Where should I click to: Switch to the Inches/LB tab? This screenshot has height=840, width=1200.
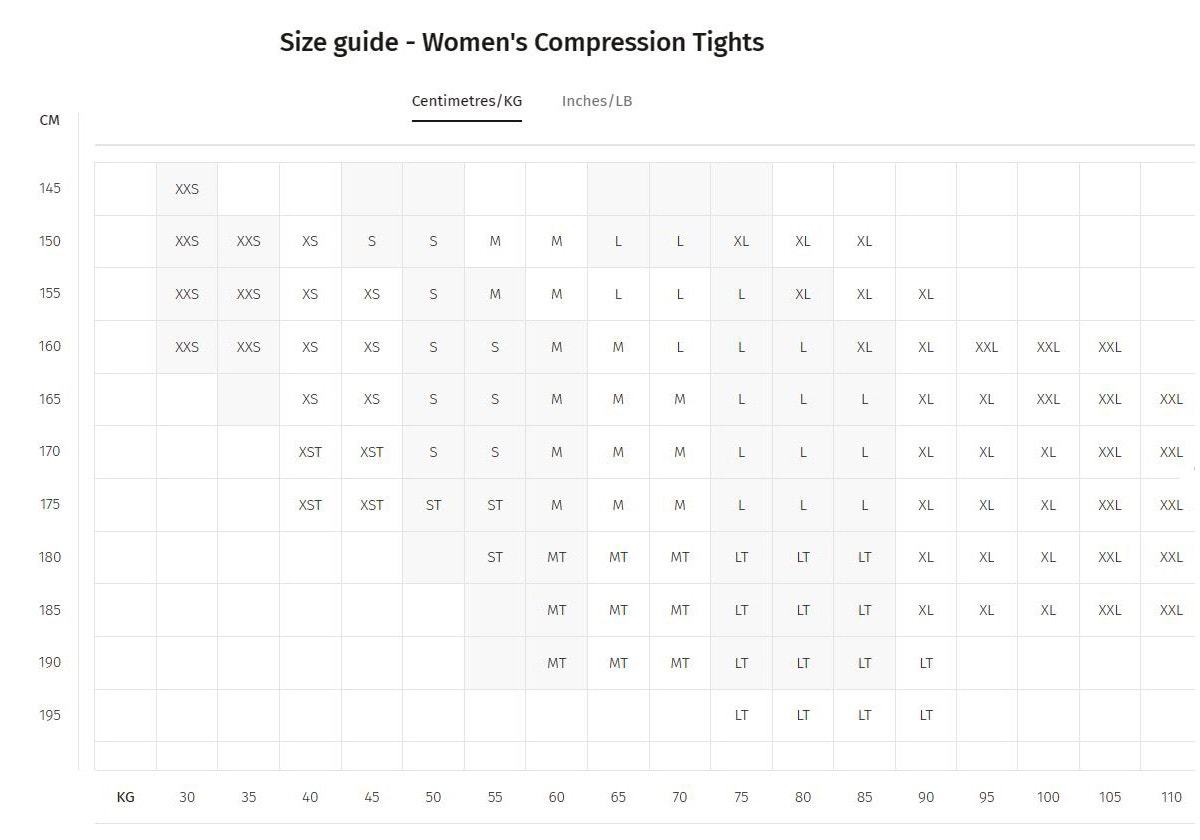(597, 101)
